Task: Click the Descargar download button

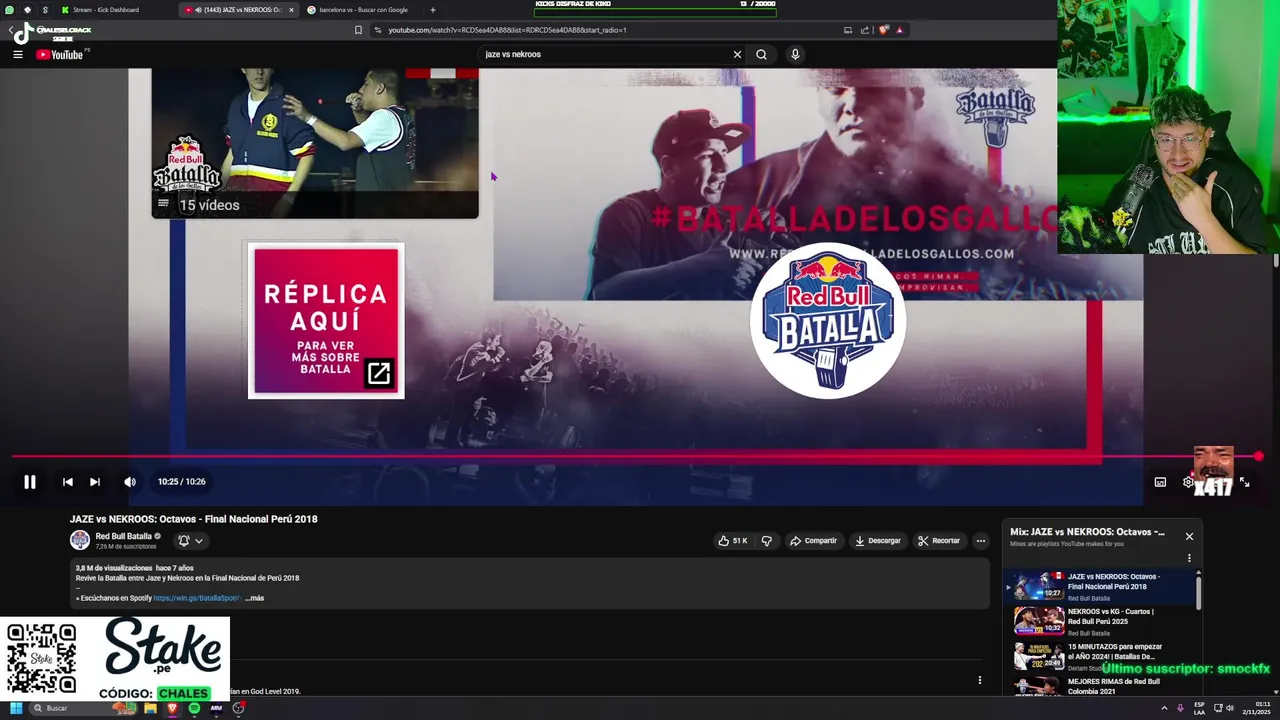Action: pos(877,541)
